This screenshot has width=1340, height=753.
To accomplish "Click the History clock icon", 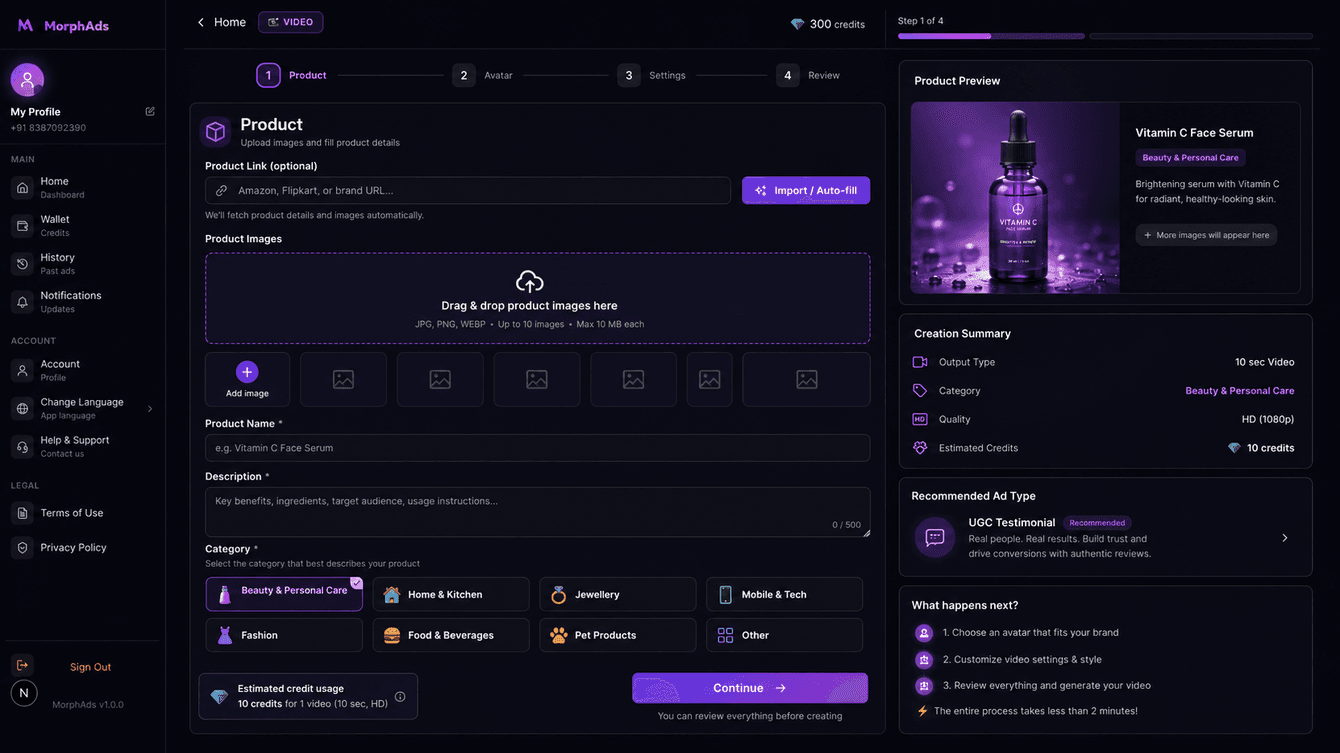I will [x=22, y=263].
